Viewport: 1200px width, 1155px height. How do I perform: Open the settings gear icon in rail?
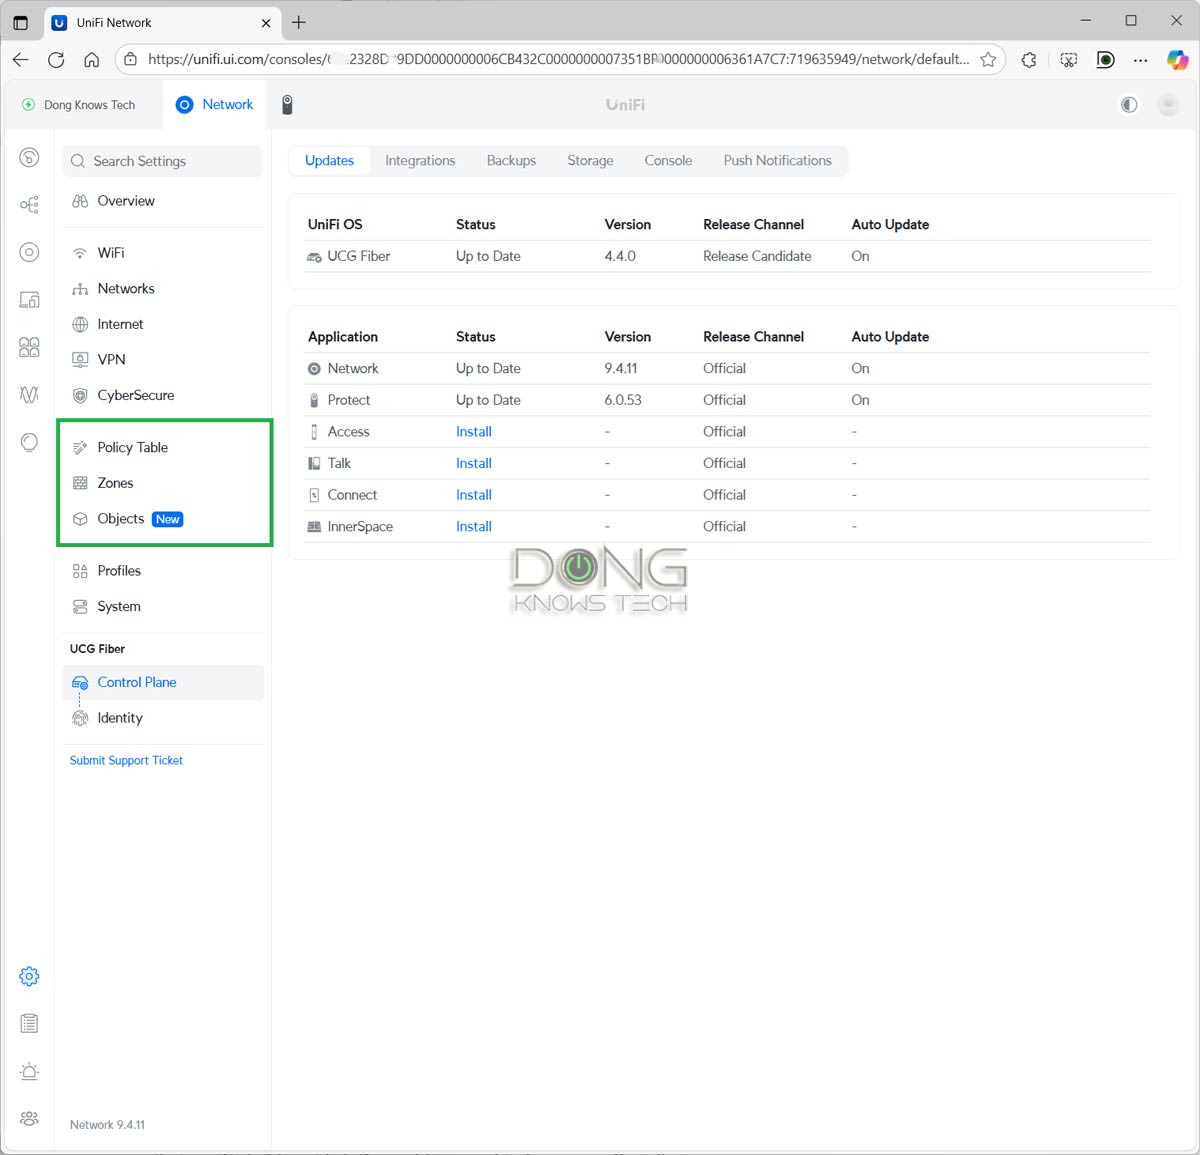[30, 976]
